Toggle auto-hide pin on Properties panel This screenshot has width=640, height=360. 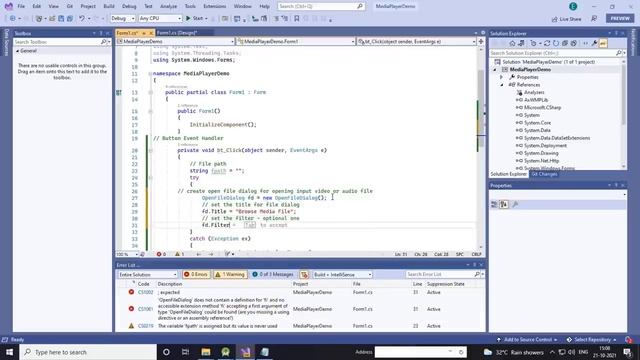click(x=616, y=185)
